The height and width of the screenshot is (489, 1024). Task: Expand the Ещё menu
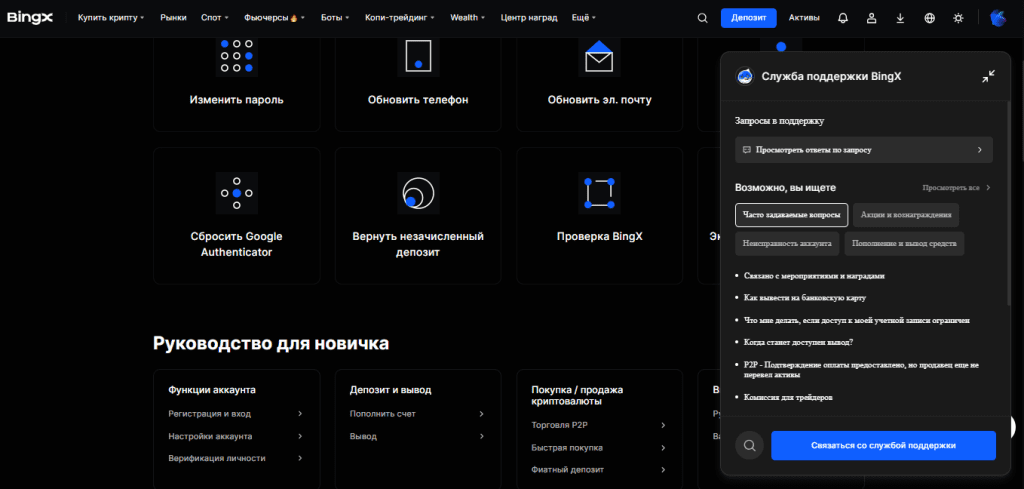pos(583,18)
